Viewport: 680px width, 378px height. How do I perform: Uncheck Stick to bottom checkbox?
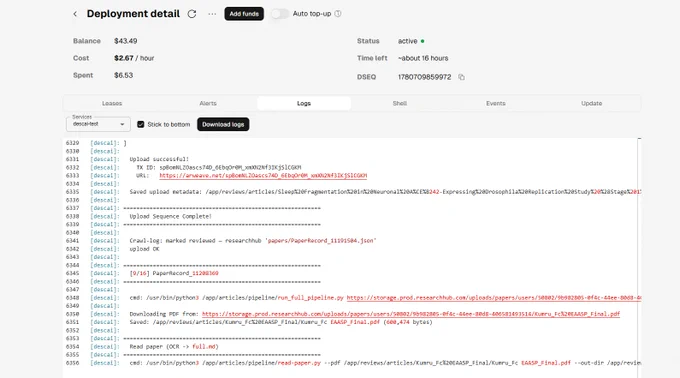tap(141, 124)
